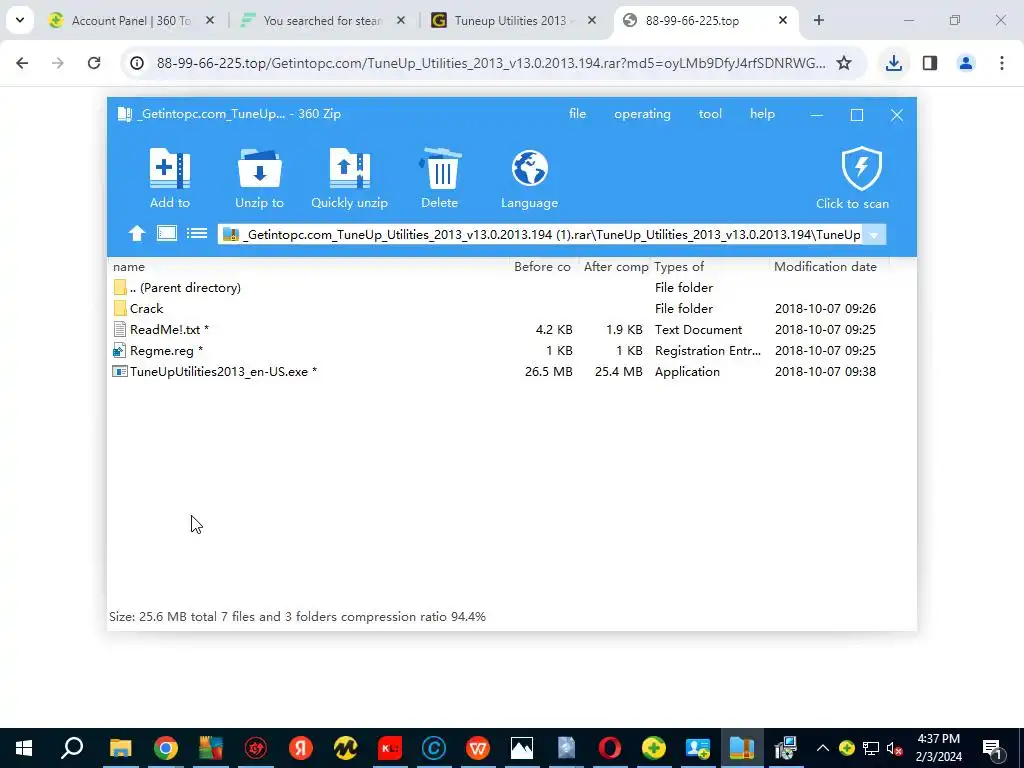Viewport: 1024px width, 768px height.
Task: Show hidden system tray icons
Action: tap(823, 748)
